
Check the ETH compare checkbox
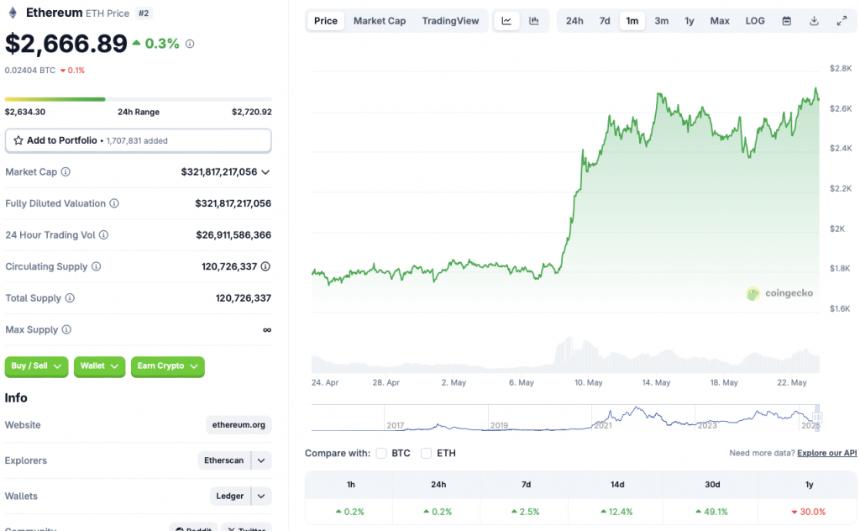click(427, 453)
